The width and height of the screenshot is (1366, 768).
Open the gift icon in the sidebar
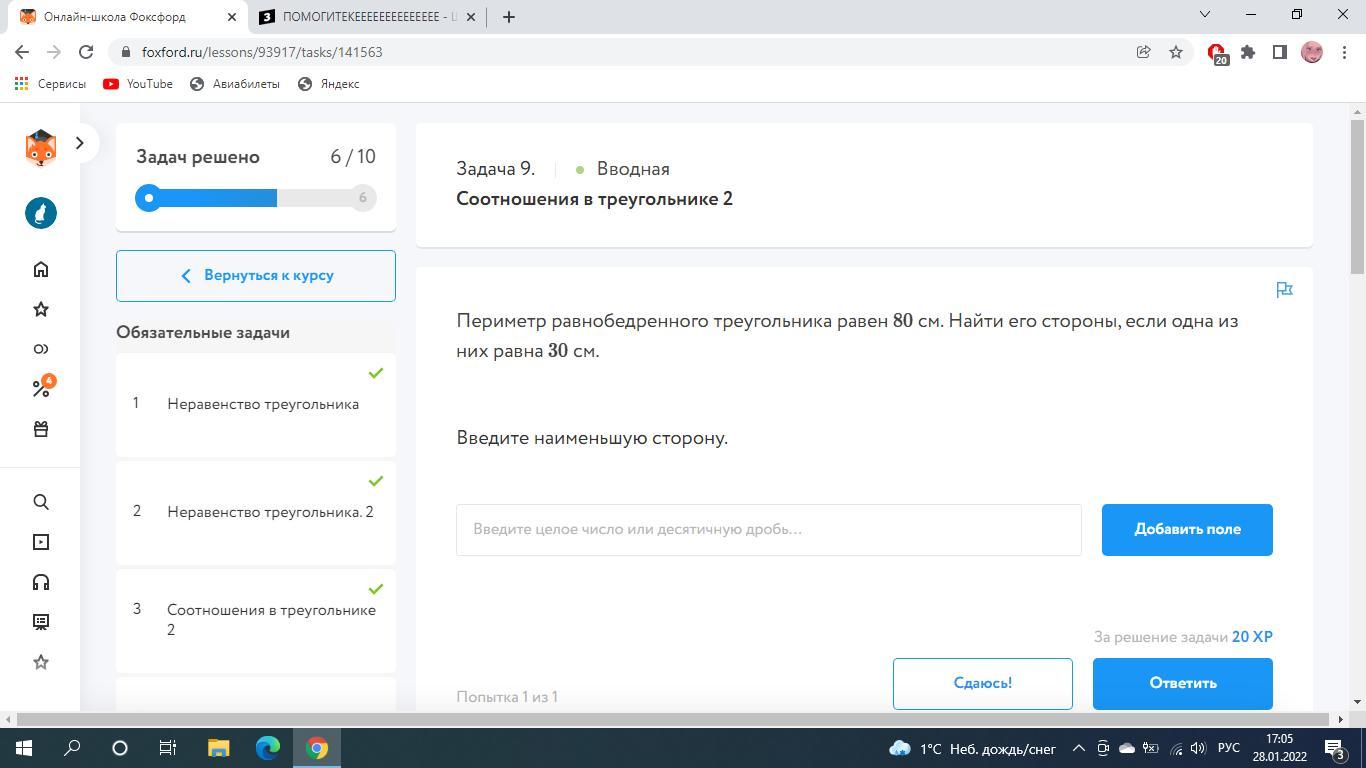41,429
